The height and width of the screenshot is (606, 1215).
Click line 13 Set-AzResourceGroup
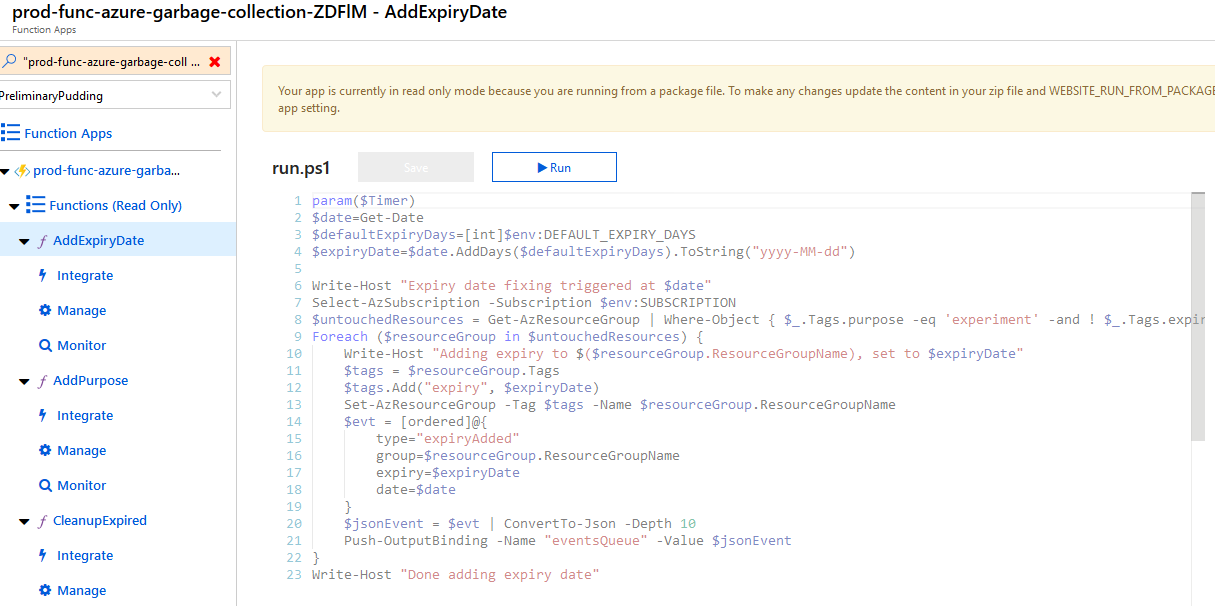[620, 404]
